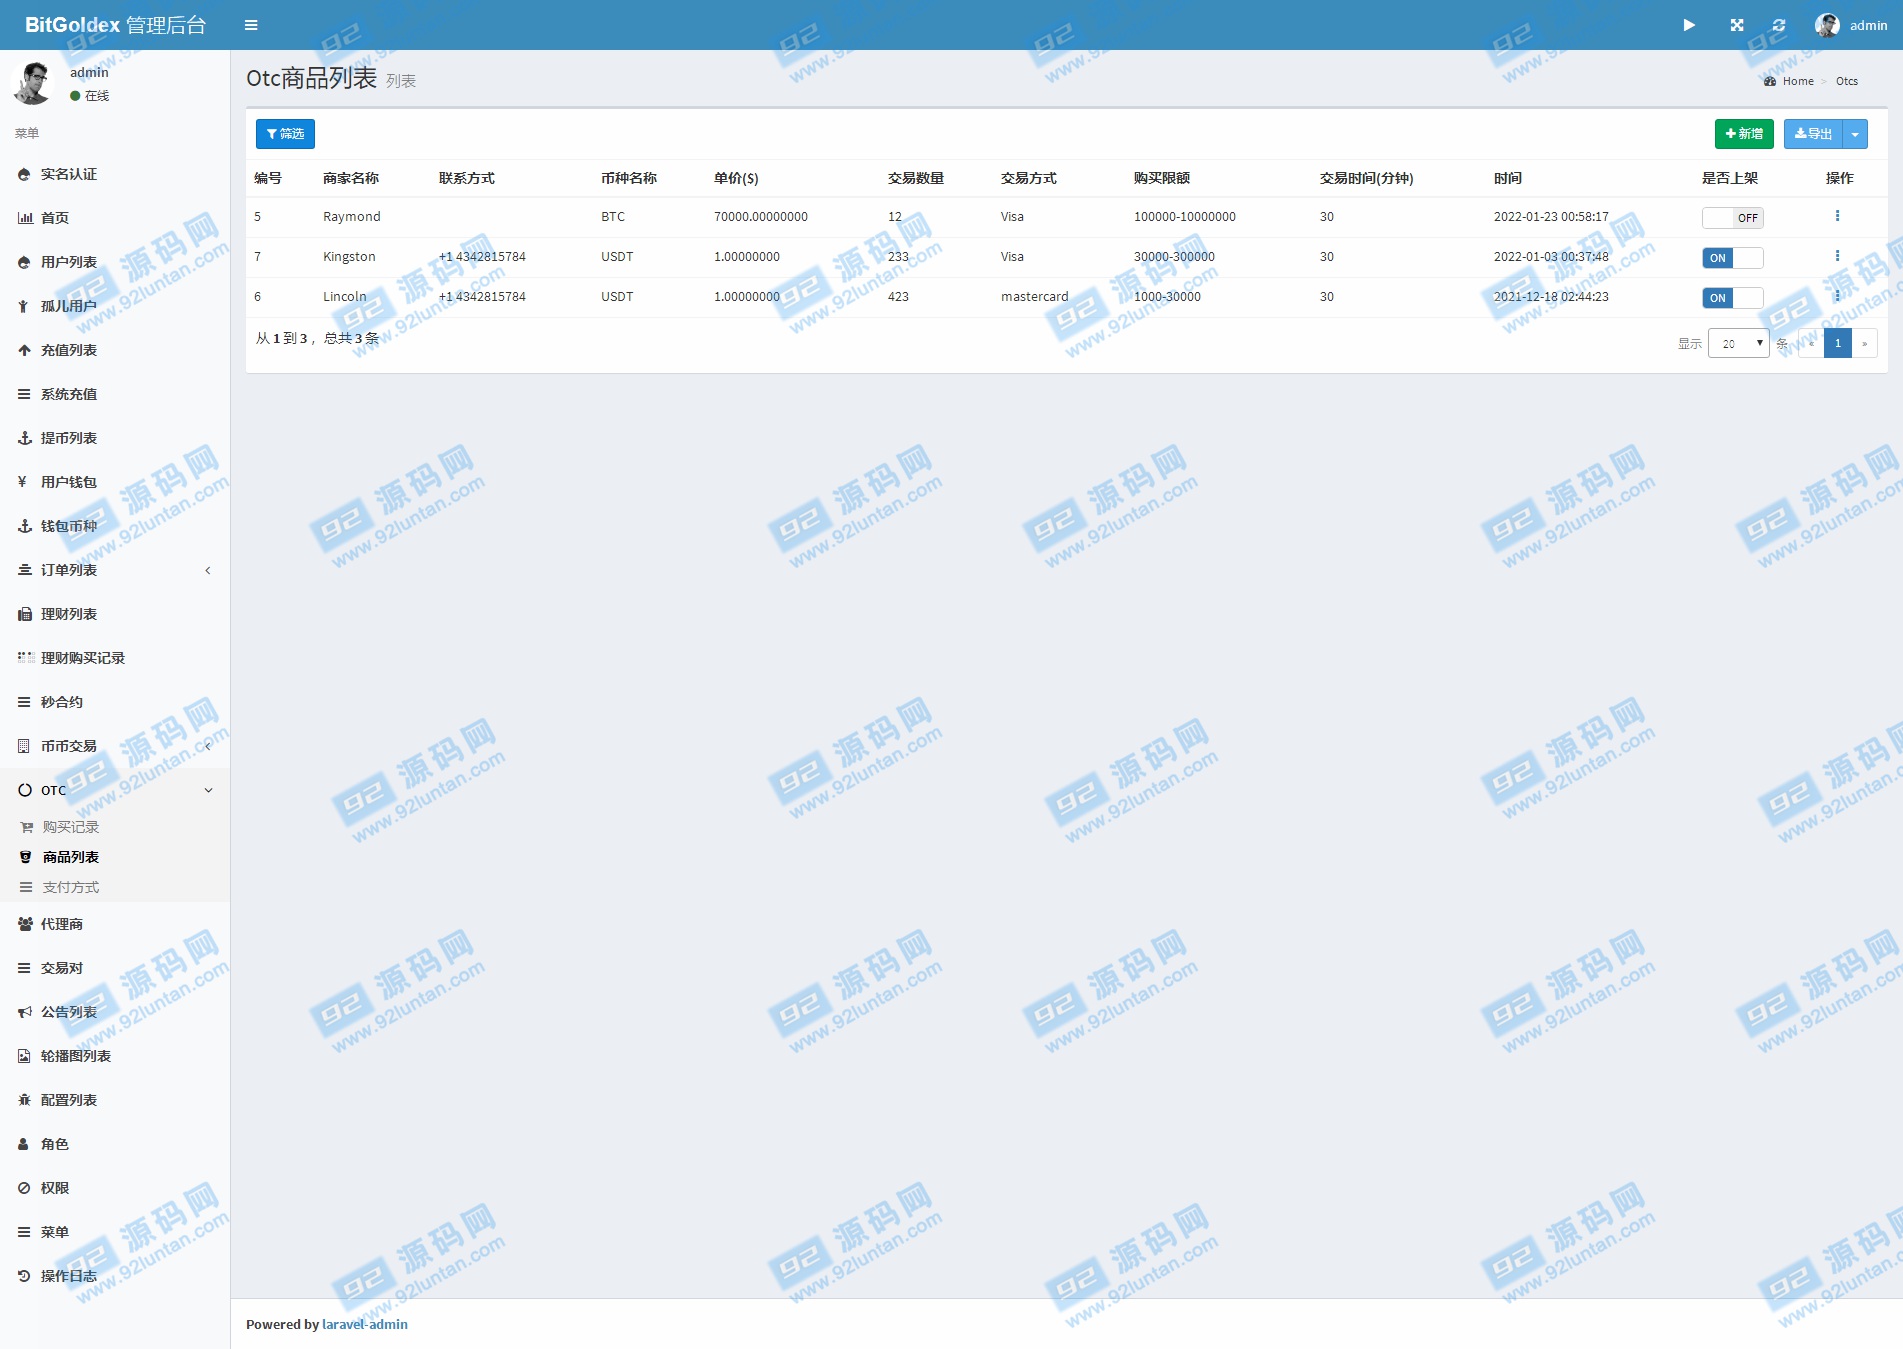
Task: Click the 100000-10000000 purchase limit cell
Action: (1185, 216)
